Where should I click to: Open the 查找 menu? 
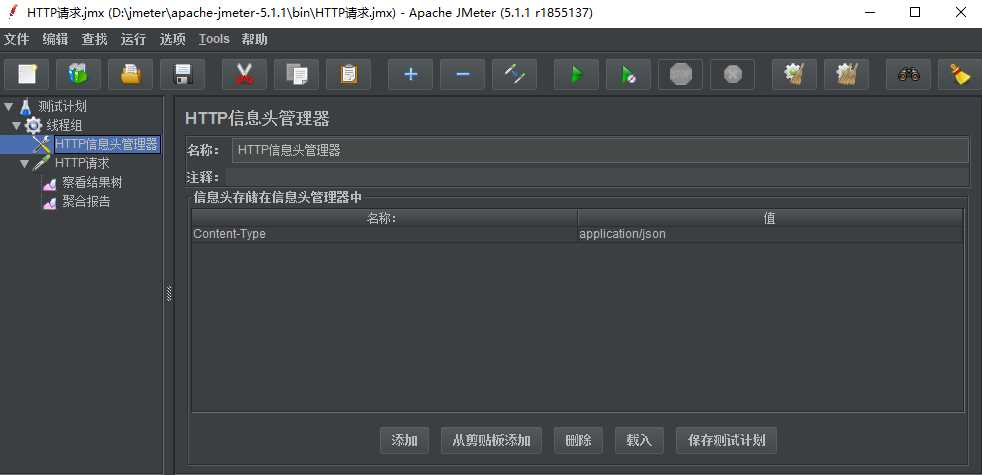(x=95, y=39)
